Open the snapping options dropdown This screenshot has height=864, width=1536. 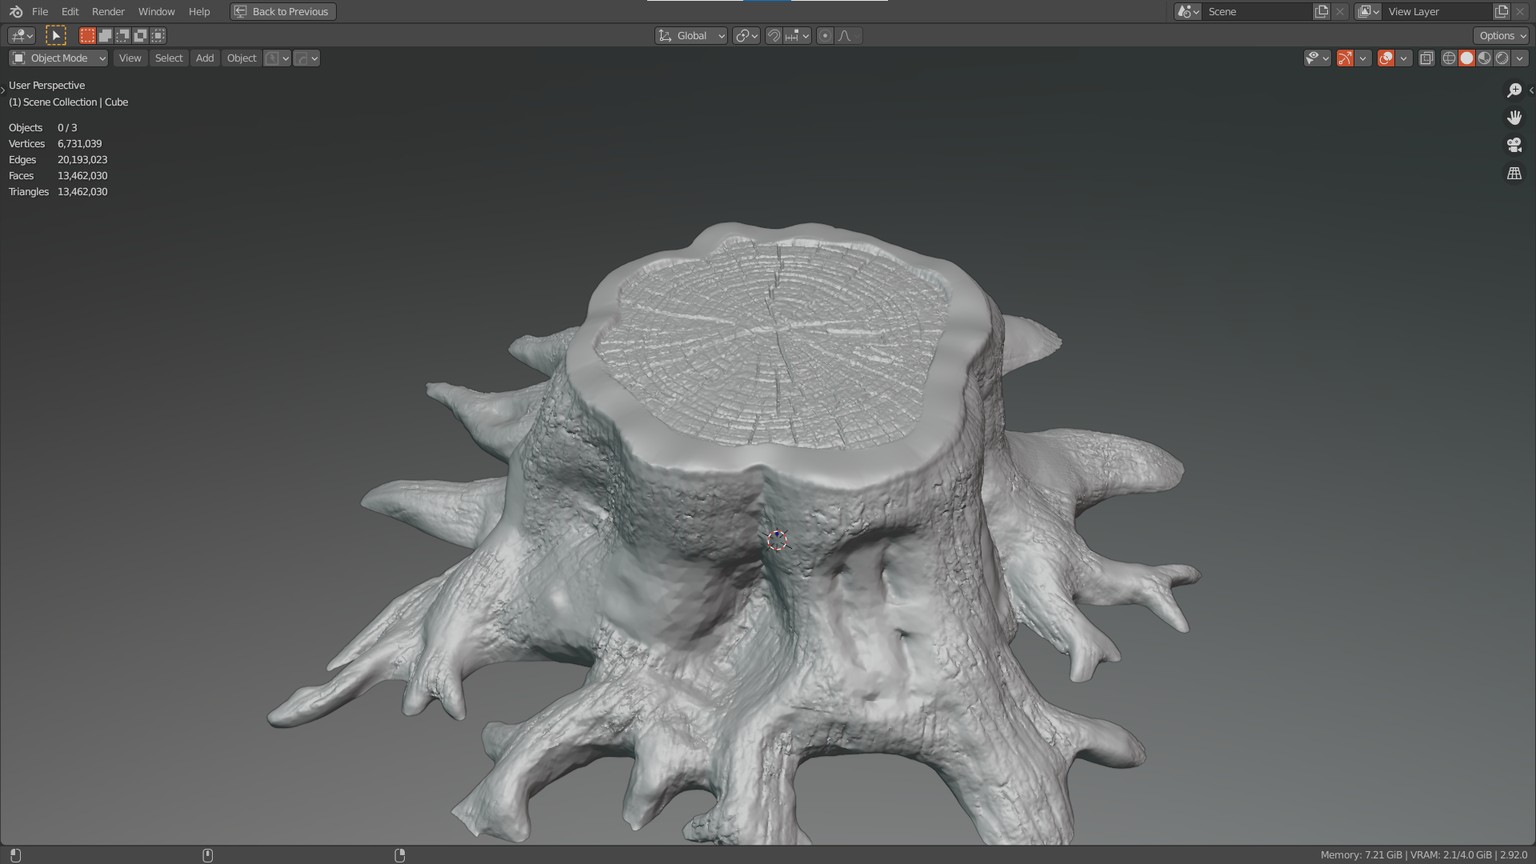click(797, 35)
